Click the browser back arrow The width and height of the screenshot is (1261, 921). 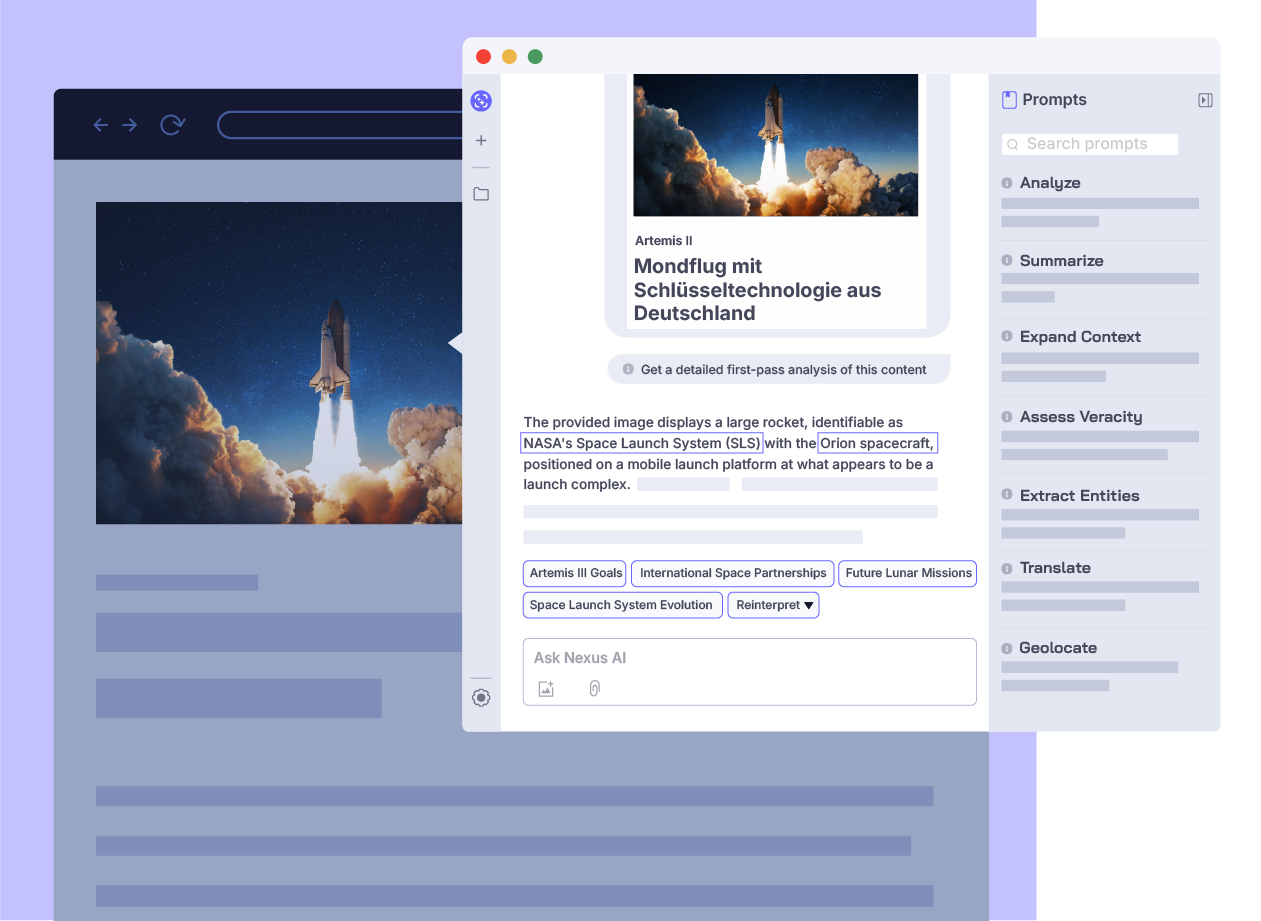pos(100,125)
